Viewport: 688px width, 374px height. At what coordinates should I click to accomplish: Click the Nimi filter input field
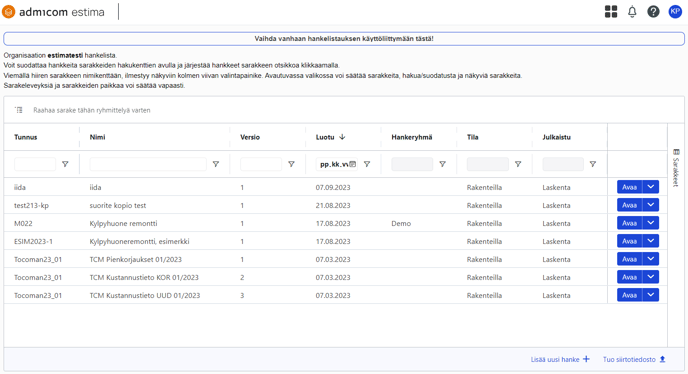coord(148,164)
